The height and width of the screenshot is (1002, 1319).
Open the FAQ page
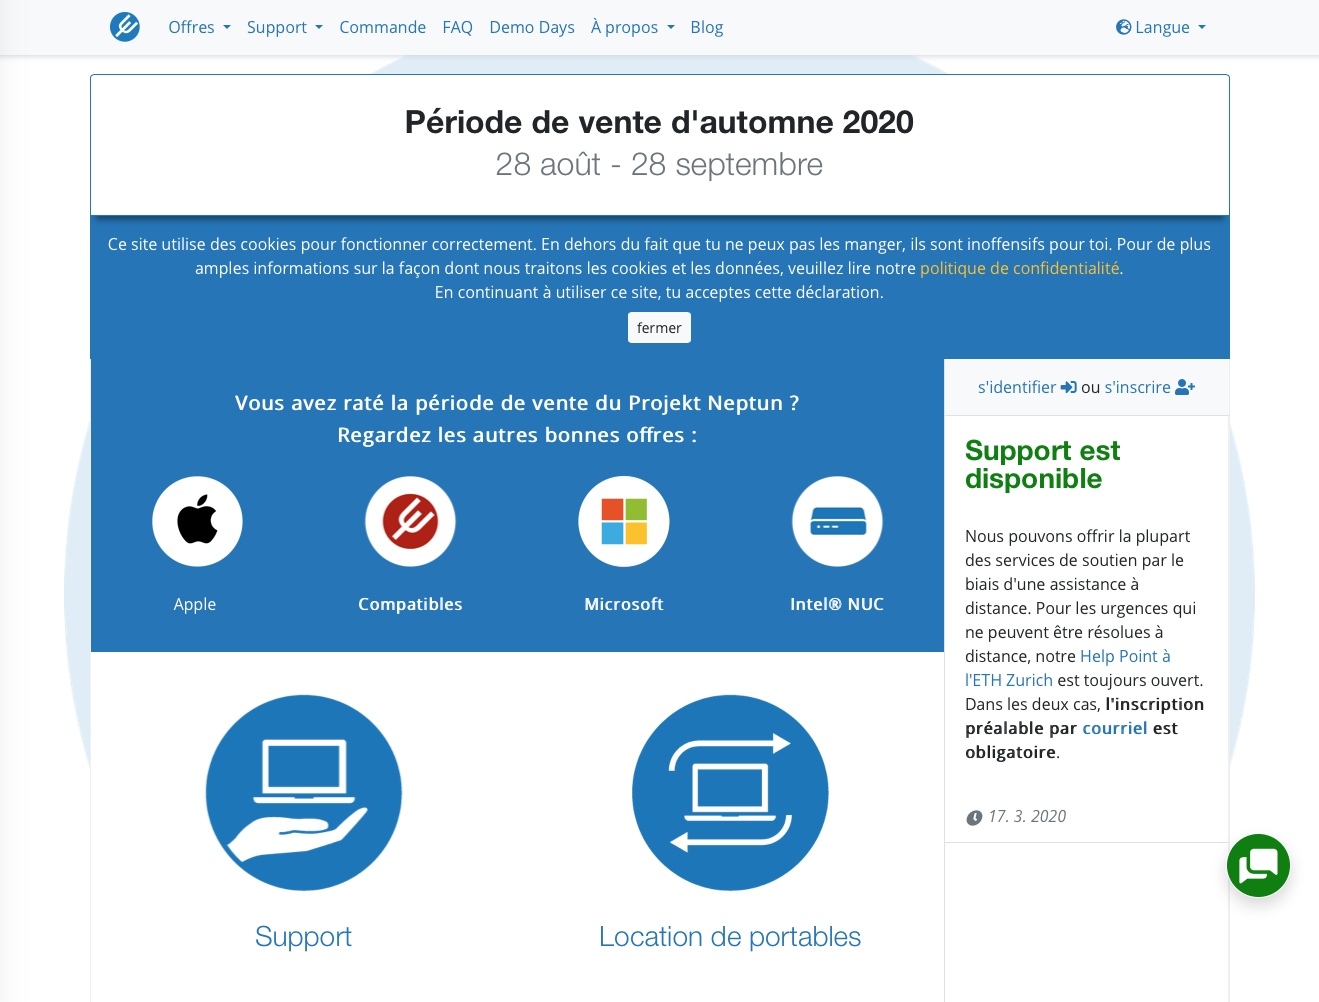coord(457,27)
